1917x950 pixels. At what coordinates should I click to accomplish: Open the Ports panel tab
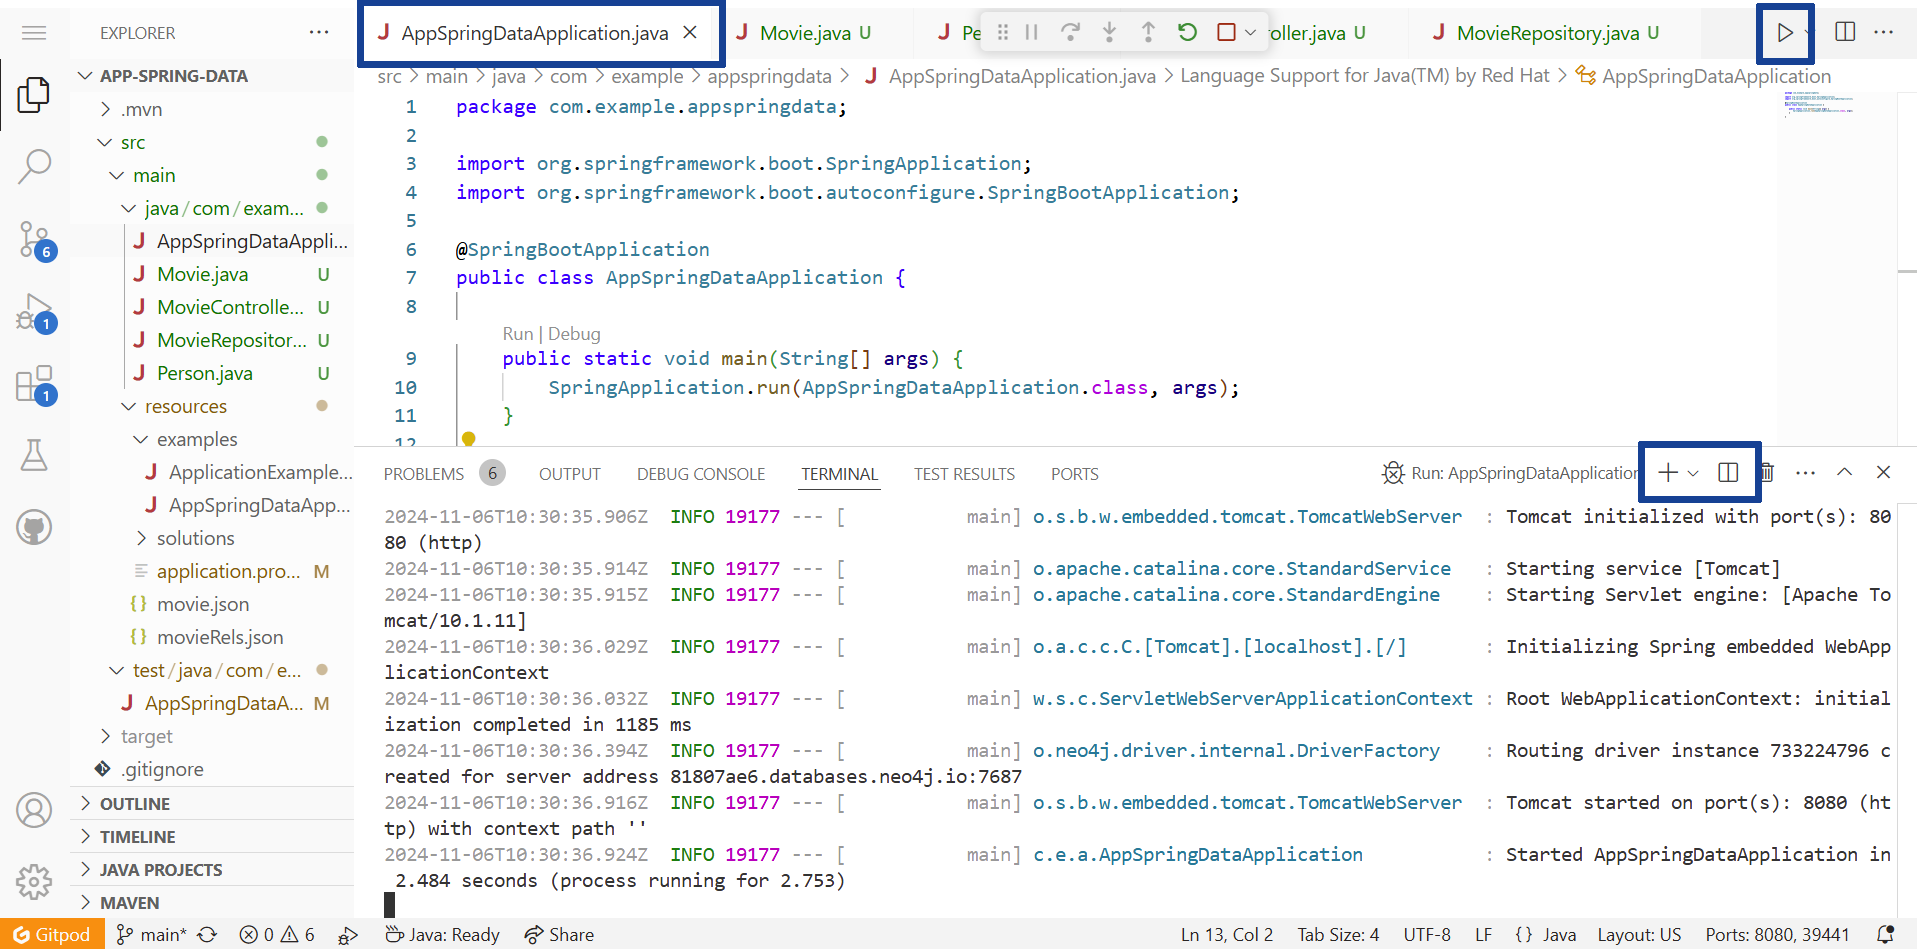(1075, 474)
